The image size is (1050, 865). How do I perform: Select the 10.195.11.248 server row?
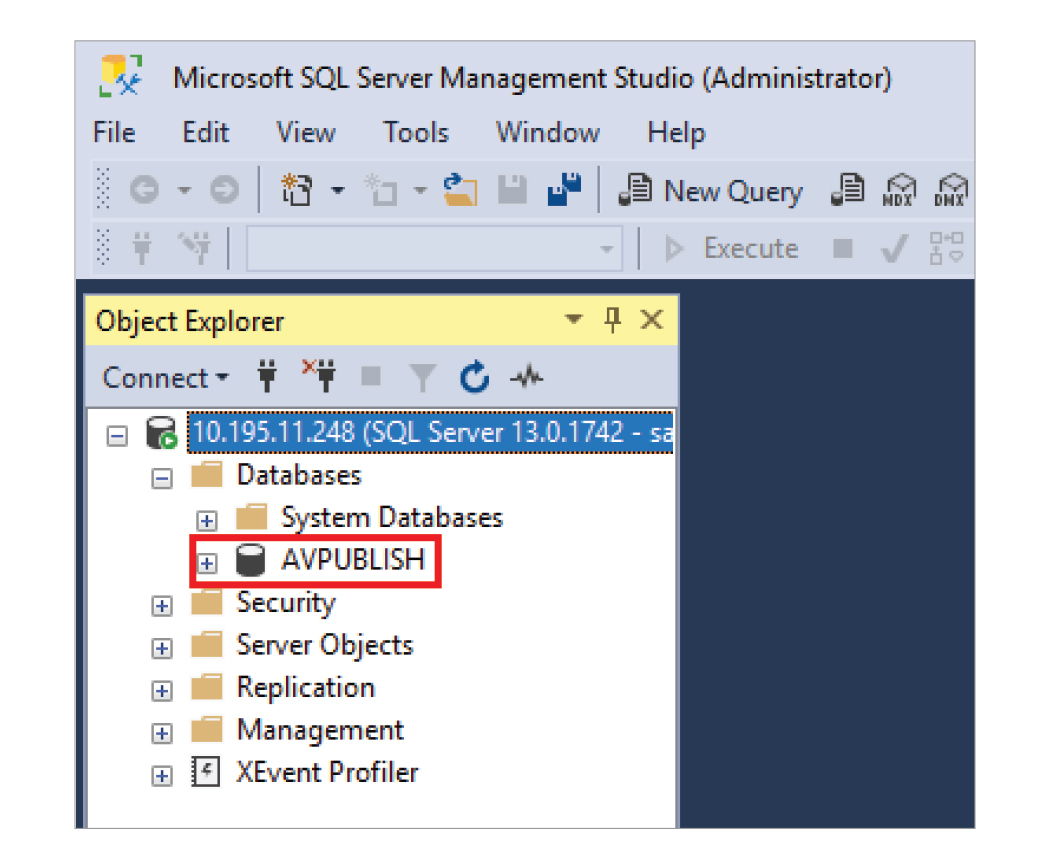point(431,432)
